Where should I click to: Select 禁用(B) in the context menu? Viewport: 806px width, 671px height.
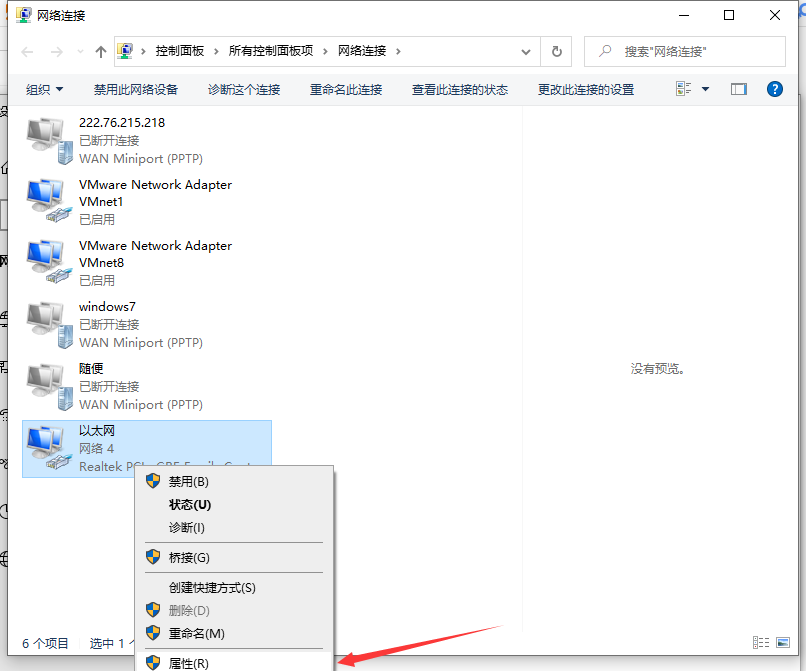pos(188,481)
